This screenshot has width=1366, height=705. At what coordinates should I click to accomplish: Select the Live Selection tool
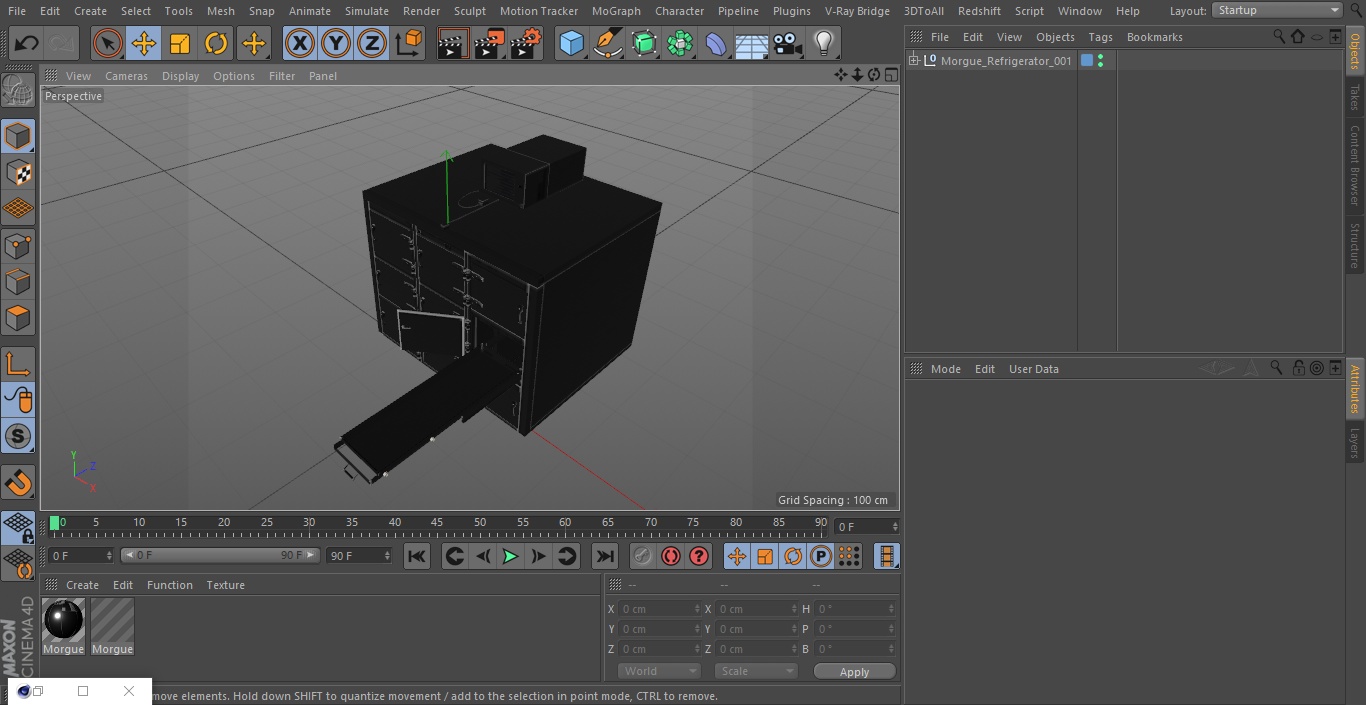click(x=107, y=44)
